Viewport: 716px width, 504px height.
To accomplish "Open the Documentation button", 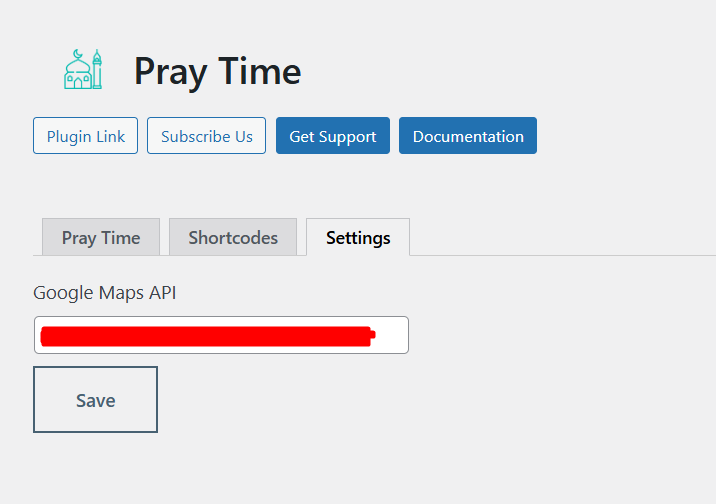I will 468,136.
